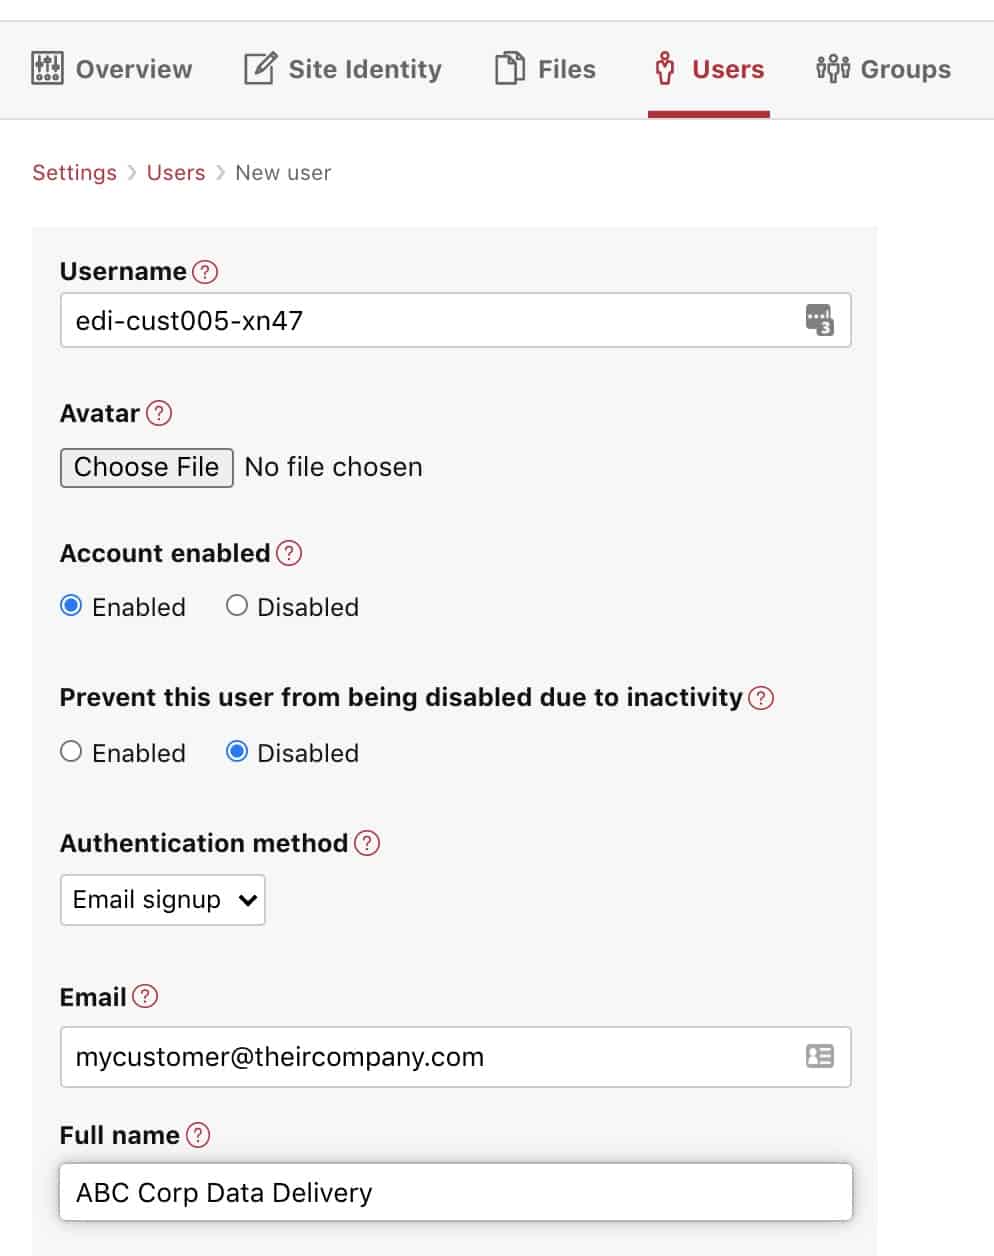Click the Full name help icon
The image size is (994, 1256).
(198, 1135)
